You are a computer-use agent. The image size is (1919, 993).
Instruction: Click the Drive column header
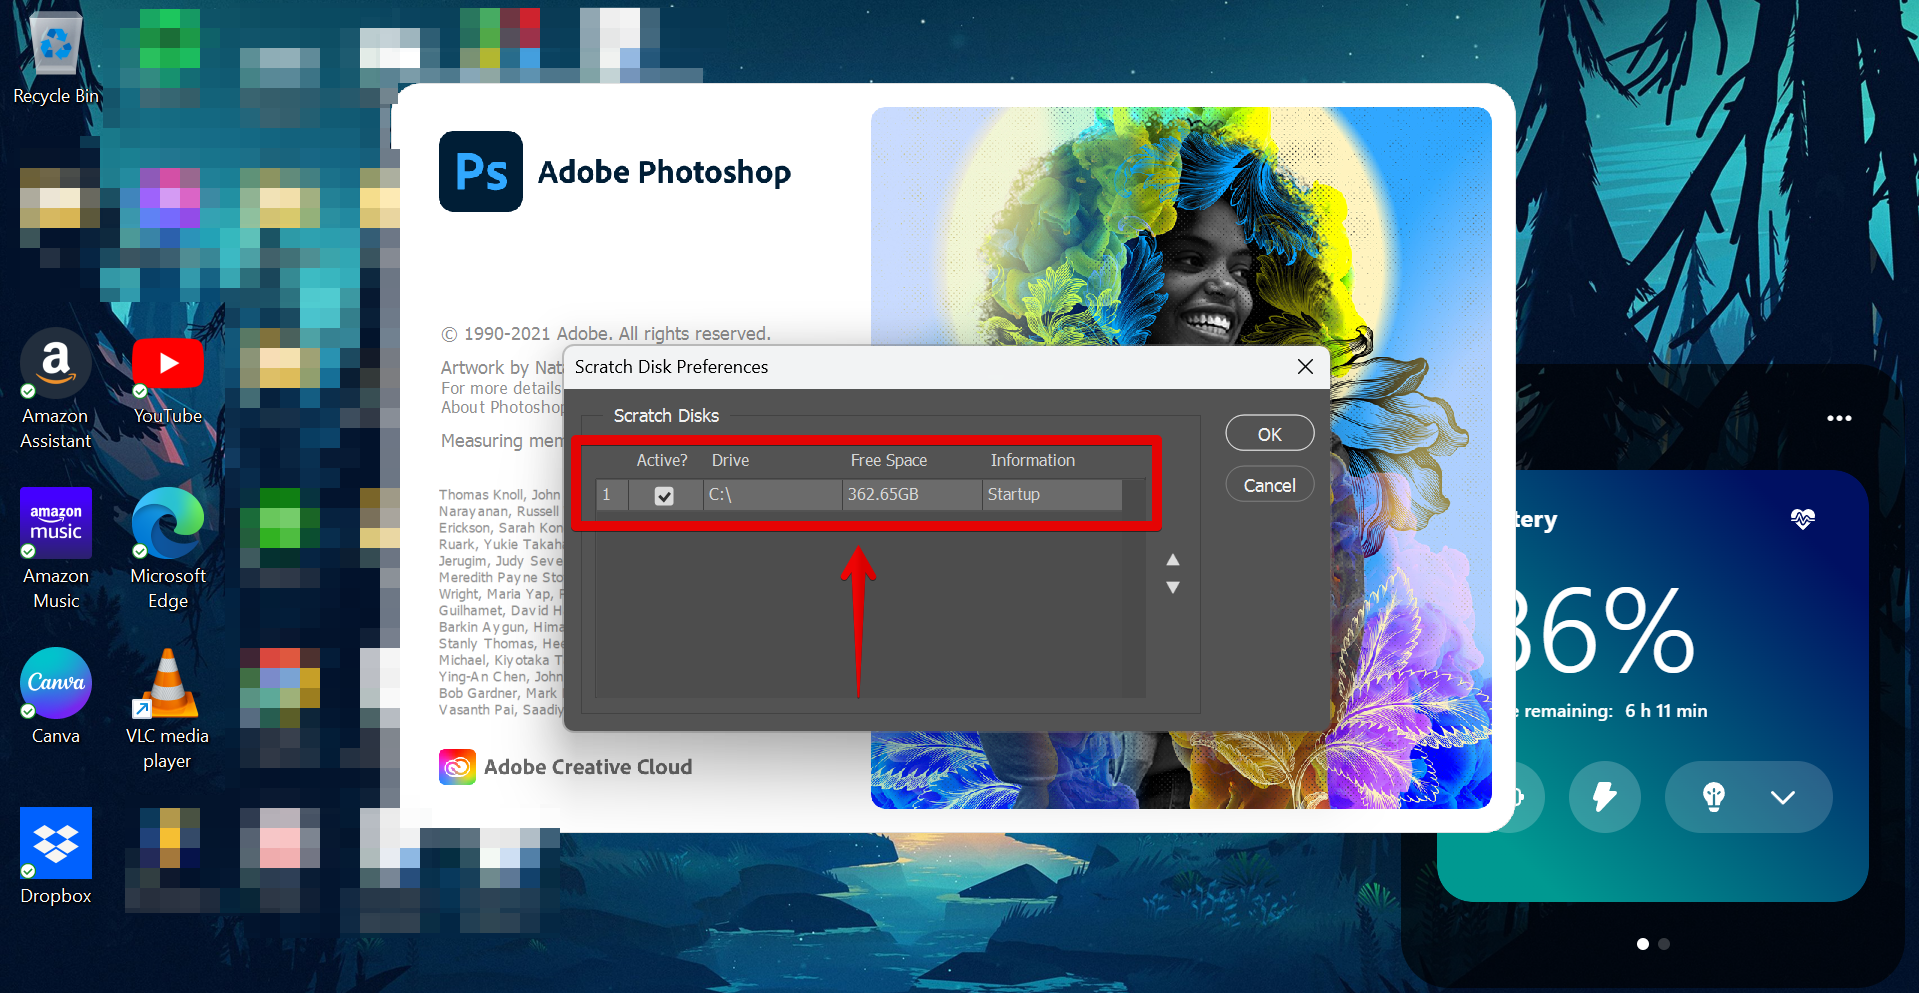pos(730,460)
